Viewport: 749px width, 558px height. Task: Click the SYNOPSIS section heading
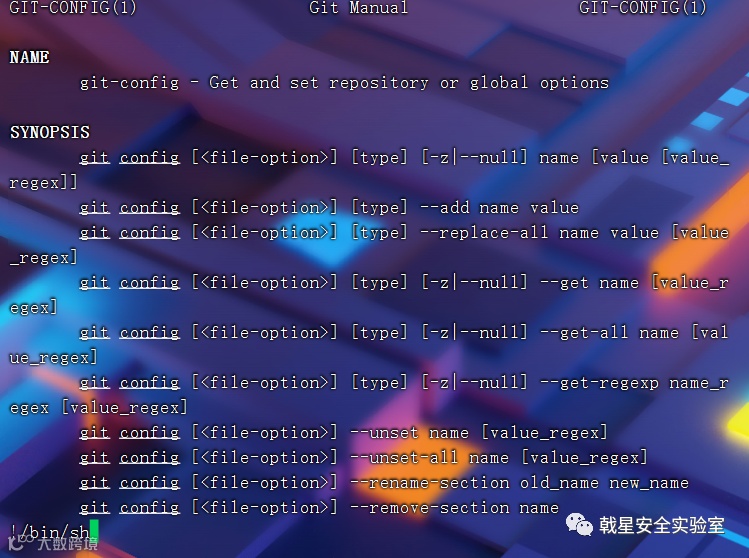pos(50,132)
